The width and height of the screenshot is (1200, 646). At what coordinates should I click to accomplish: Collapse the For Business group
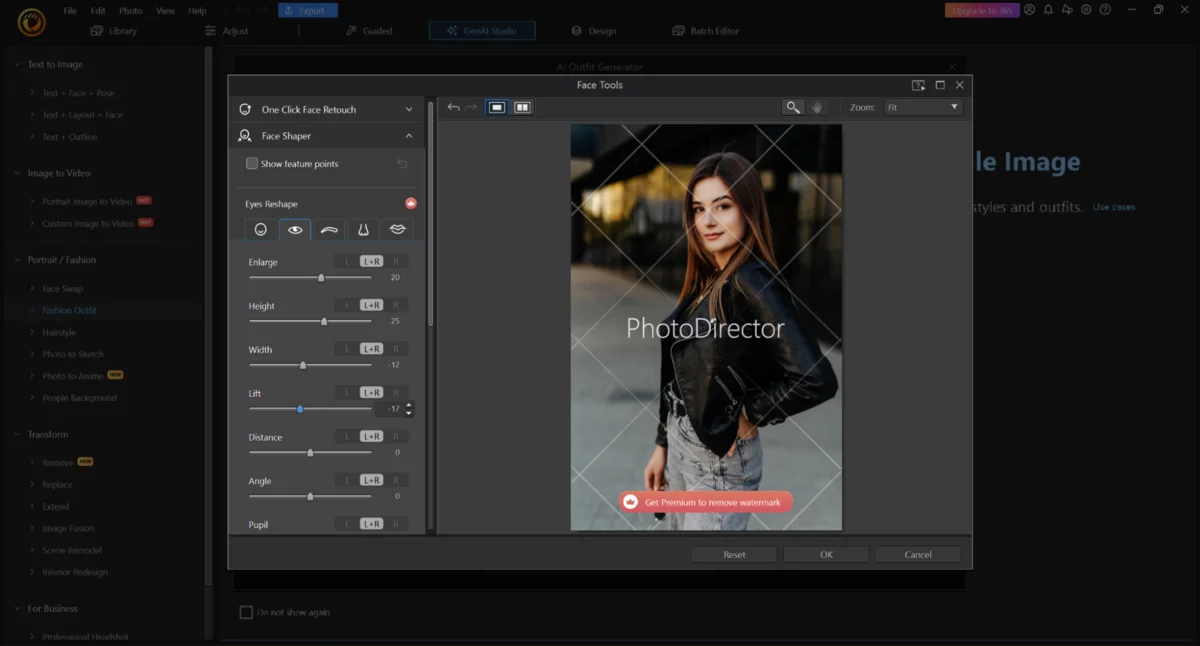click(17, 609)
